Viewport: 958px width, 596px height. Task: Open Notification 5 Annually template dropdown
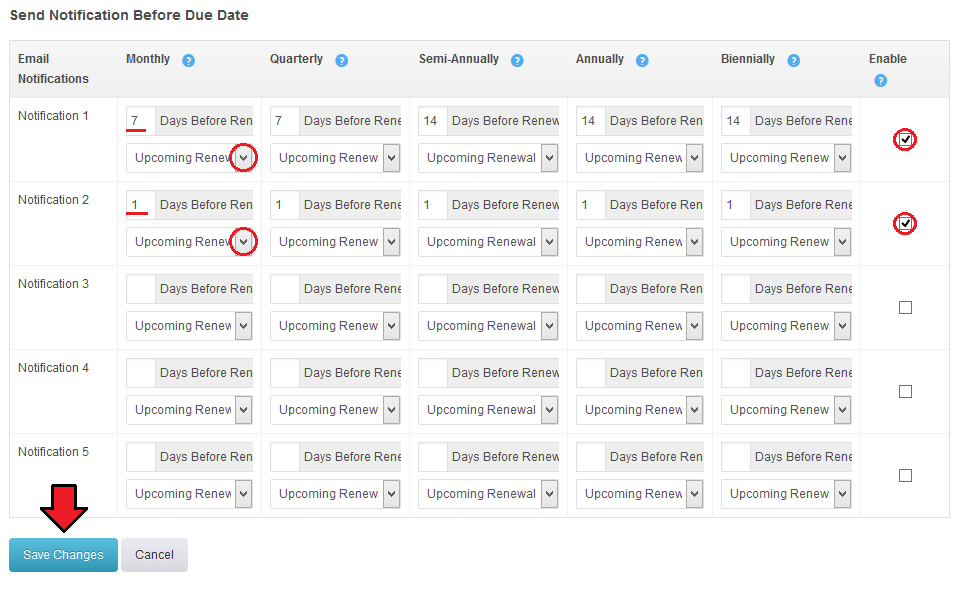pos(639,494)
